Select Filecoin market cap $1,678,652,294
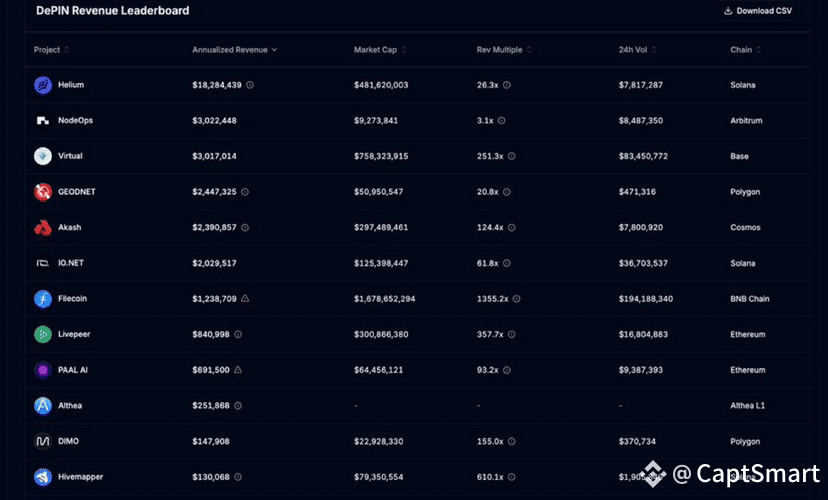Image resolution: width=828 pixels, height=500 pixels. [384, 299]
